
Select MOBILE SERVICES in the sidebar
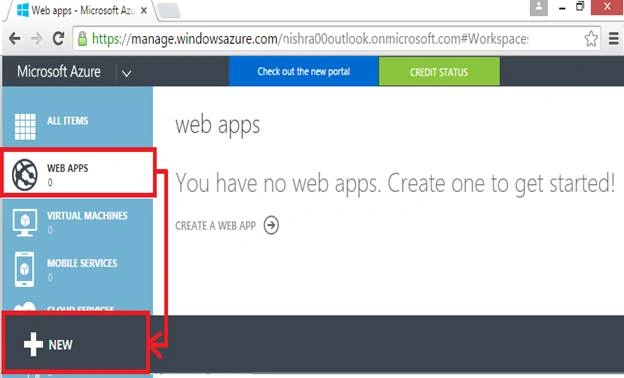[77, 269]
